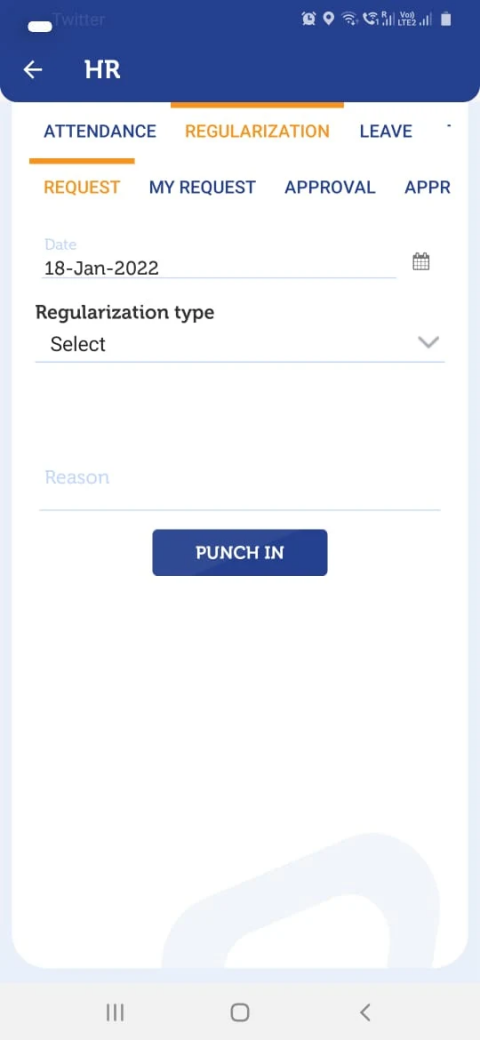This screenshot has height=1040, width=480.
Task: Select the REGULARIZATION tab
Action: click(x=257, y=131)
